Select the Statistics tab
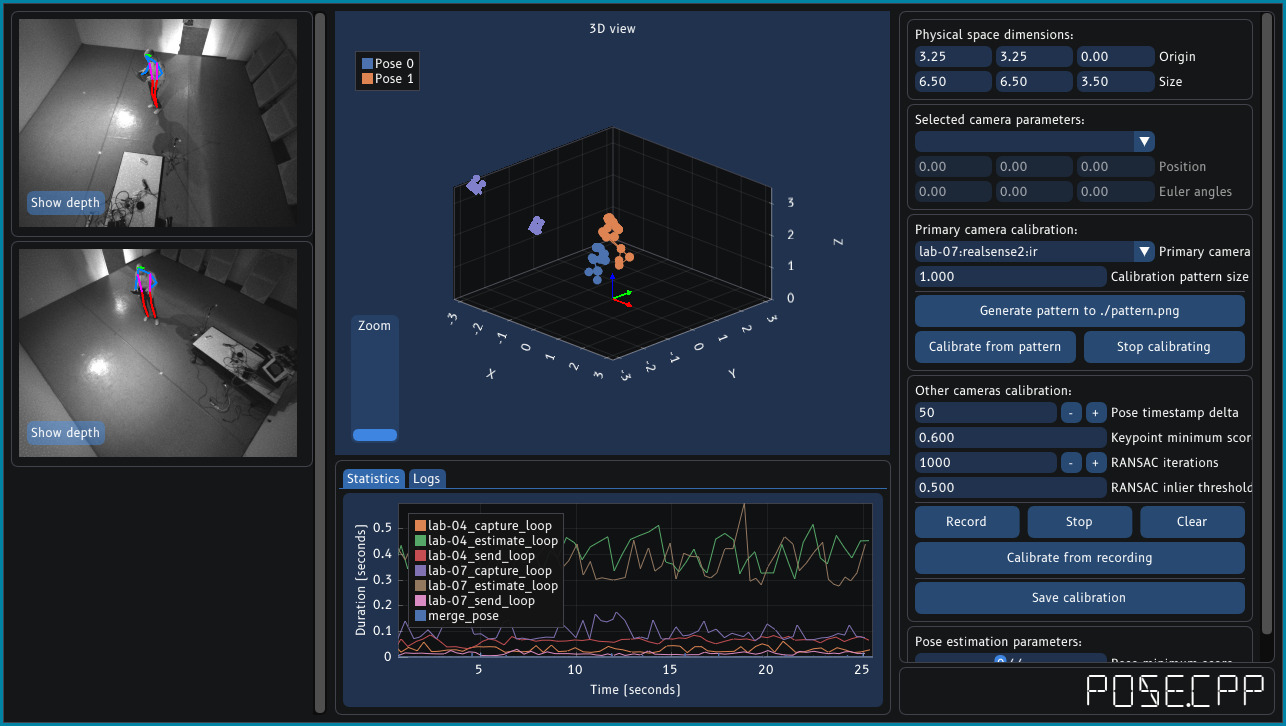 tap(373, 478)
